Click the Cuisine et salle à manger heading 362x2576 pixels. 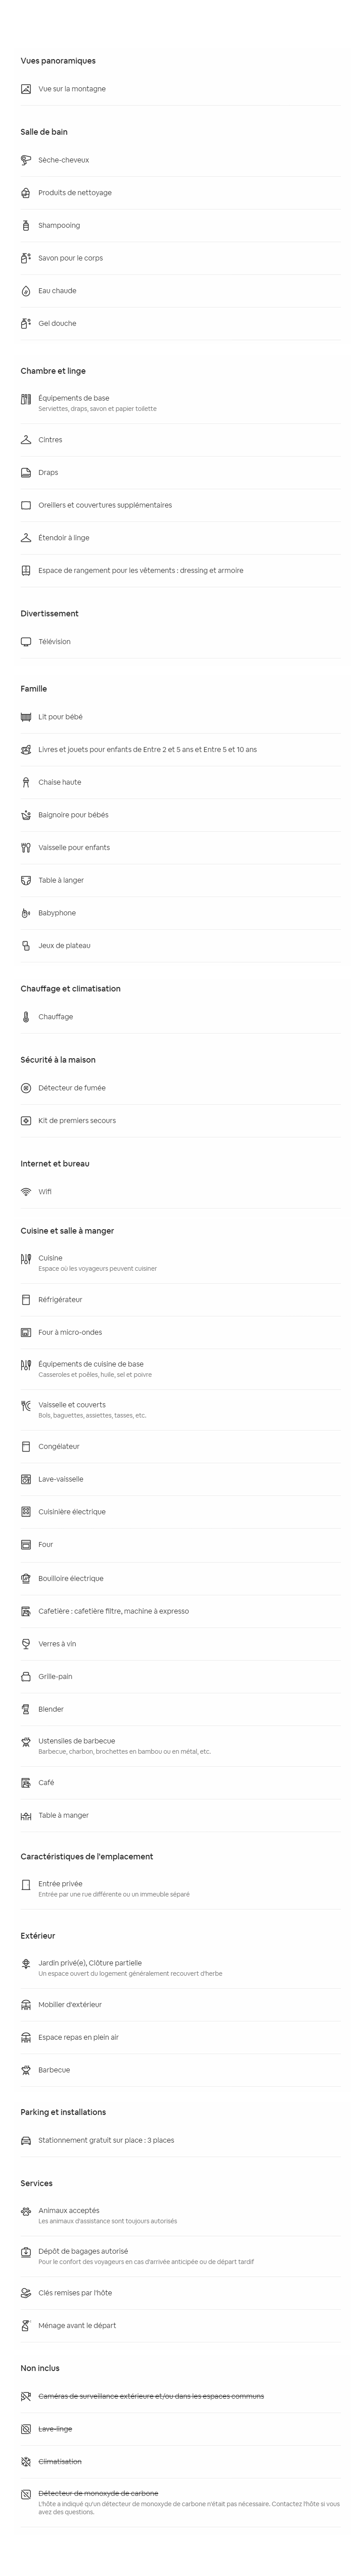(x=67, y=1231)
